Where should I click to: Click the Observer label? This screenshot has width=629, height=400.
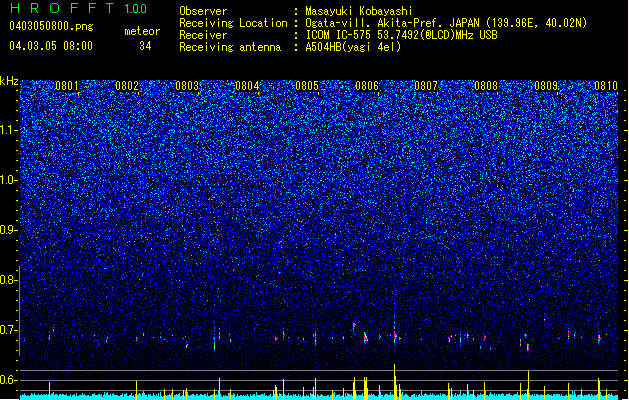tap(203, 11)
